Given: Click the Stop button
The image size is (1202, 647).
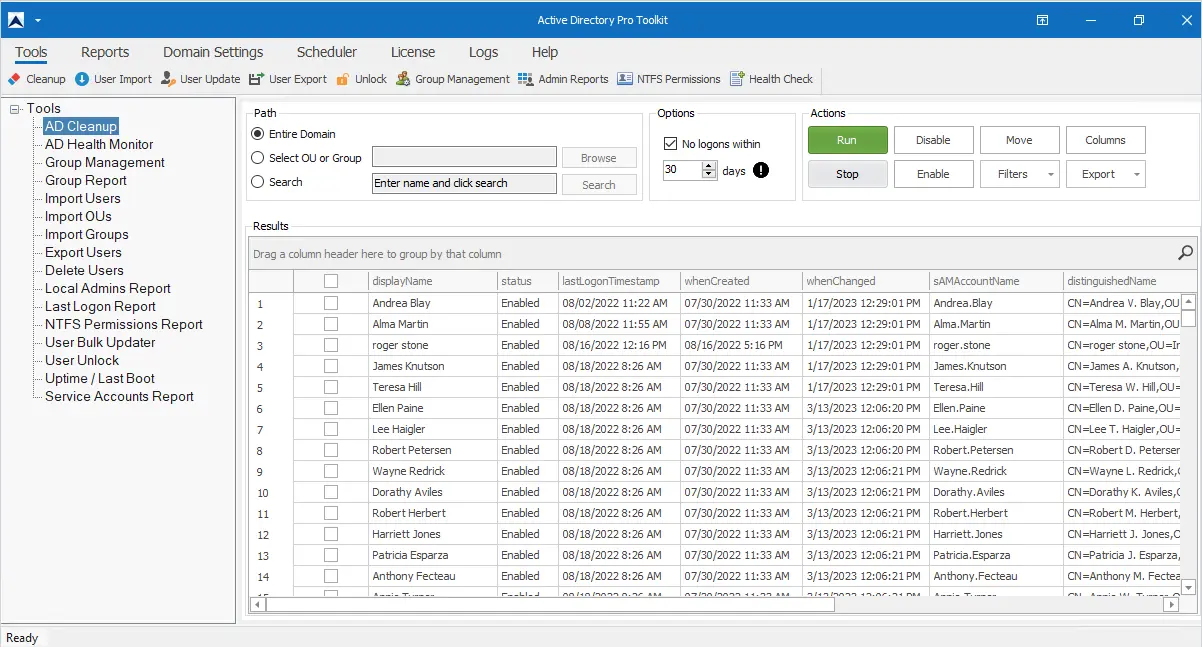Looking at the screenshot, I should [x=847, y=174].
